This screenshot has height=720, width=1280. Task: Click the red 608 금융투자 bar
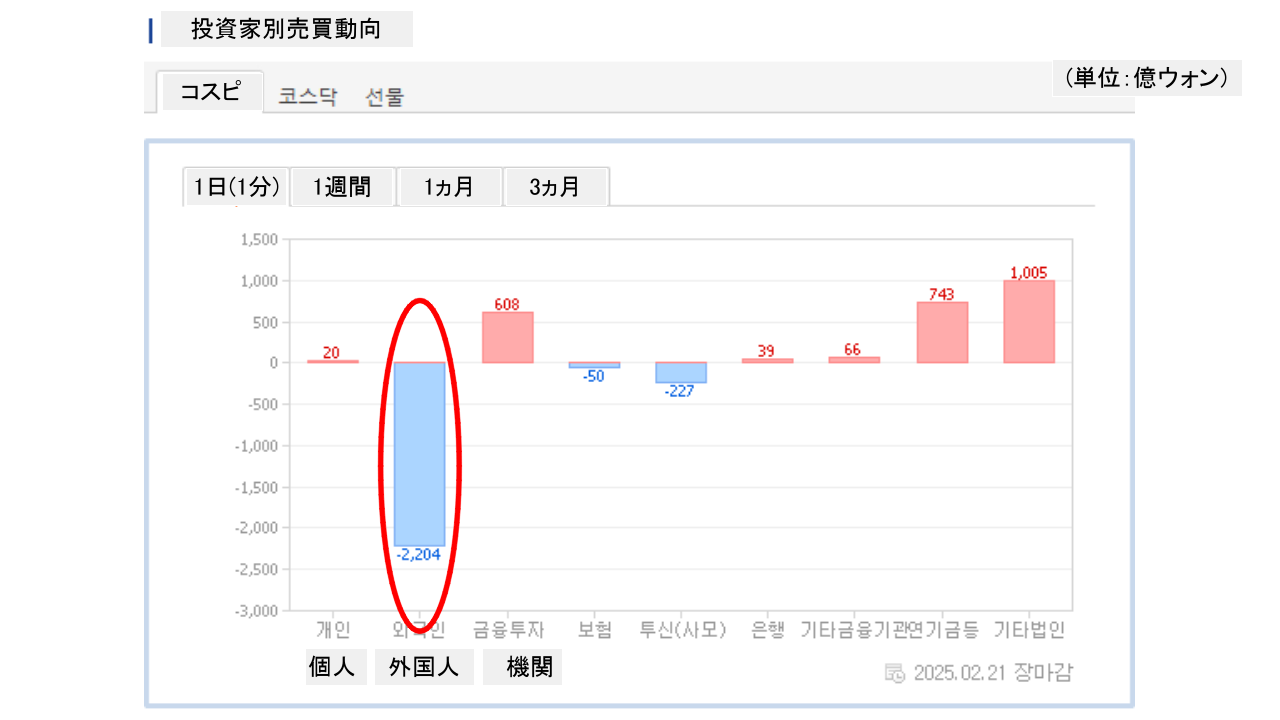pyautogui.click(x=507, y=337)
